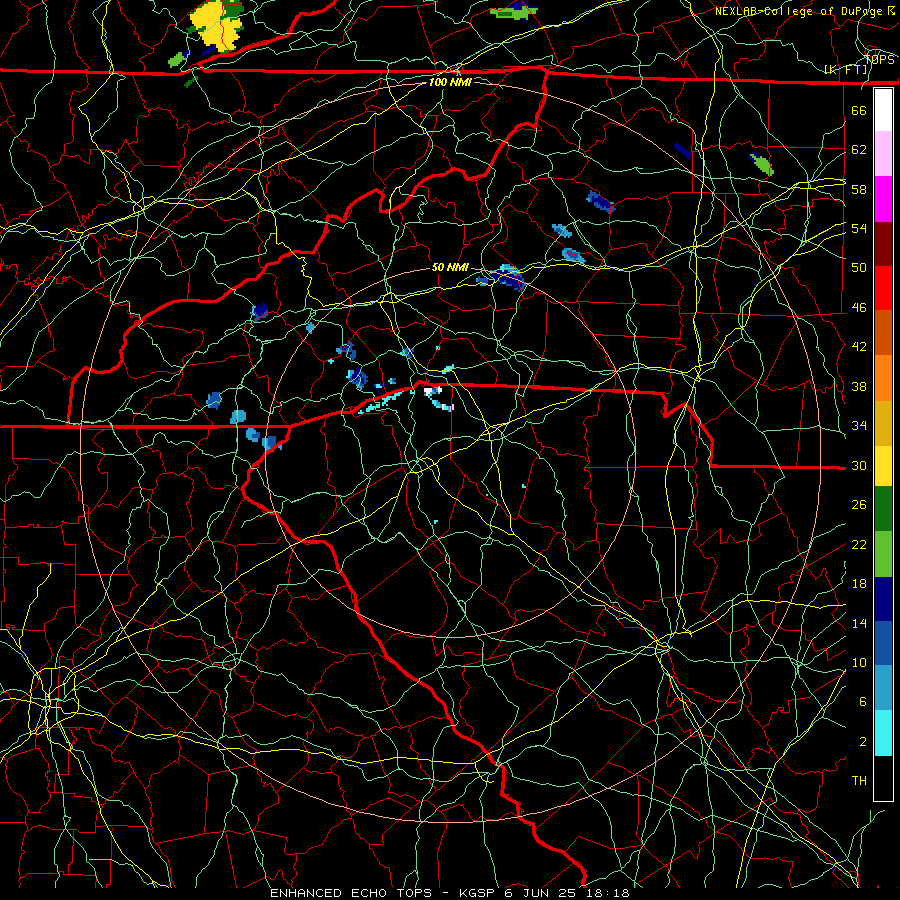The height and width of the screenshot is (900, 900).
Task: Click the light blue scale swatch
Action: coord(883,688)
